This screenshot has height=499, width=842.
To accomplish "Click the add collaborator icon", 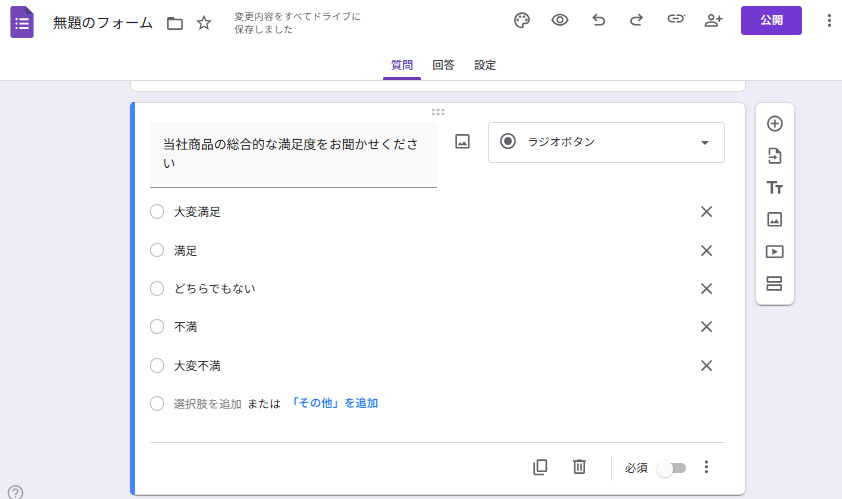I will (x=713, y=20).
